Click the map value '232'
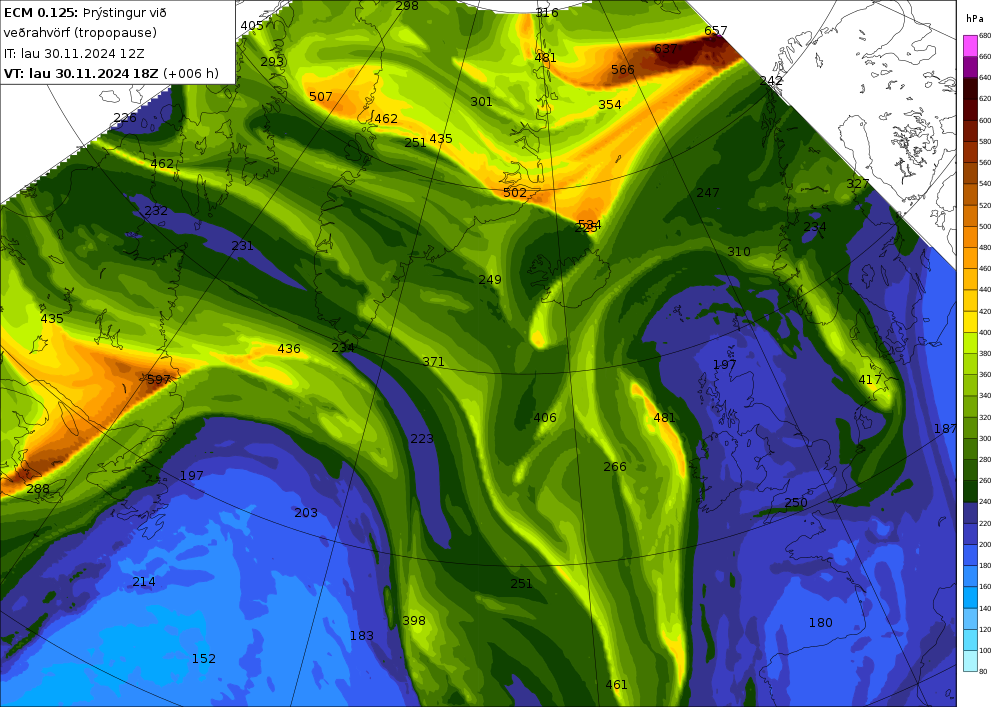The image size is (1000, 707). tap(156, 210)
